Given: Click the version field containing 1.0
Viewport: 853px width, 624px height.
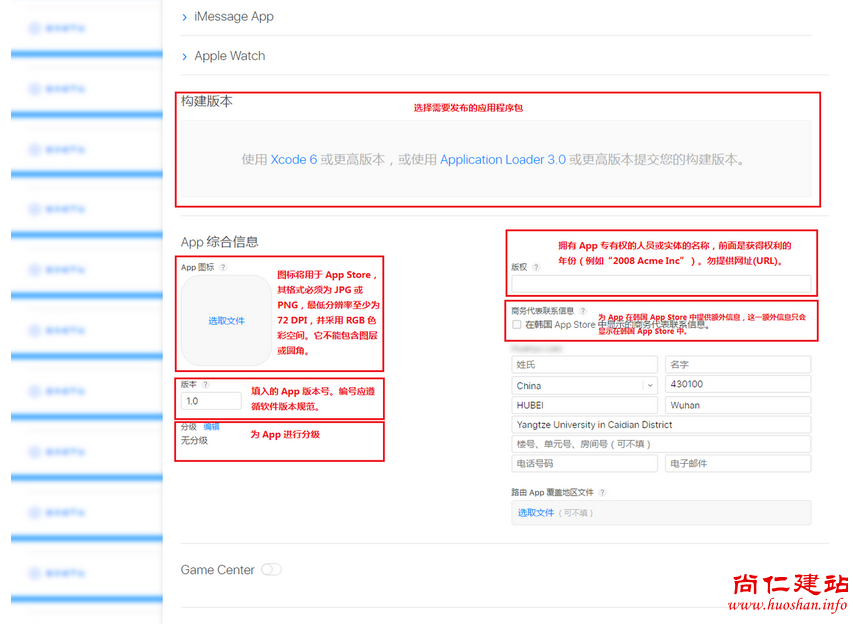Looking at the screenshot, I should coord(211,401).
